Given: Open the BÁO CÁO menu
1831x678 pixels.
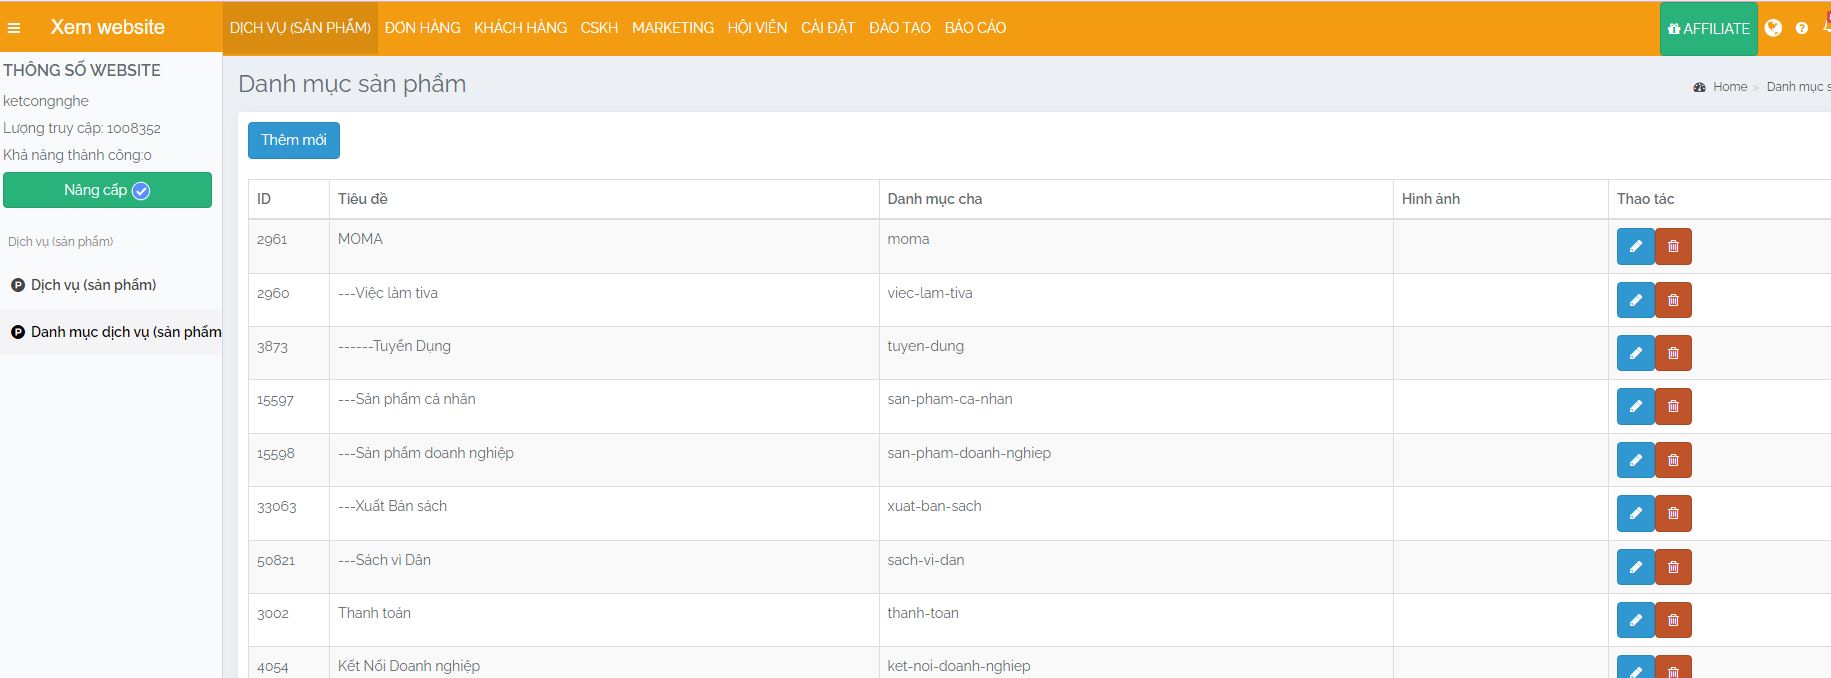Looking at the screenshot, I should click(x=975, y=28).
